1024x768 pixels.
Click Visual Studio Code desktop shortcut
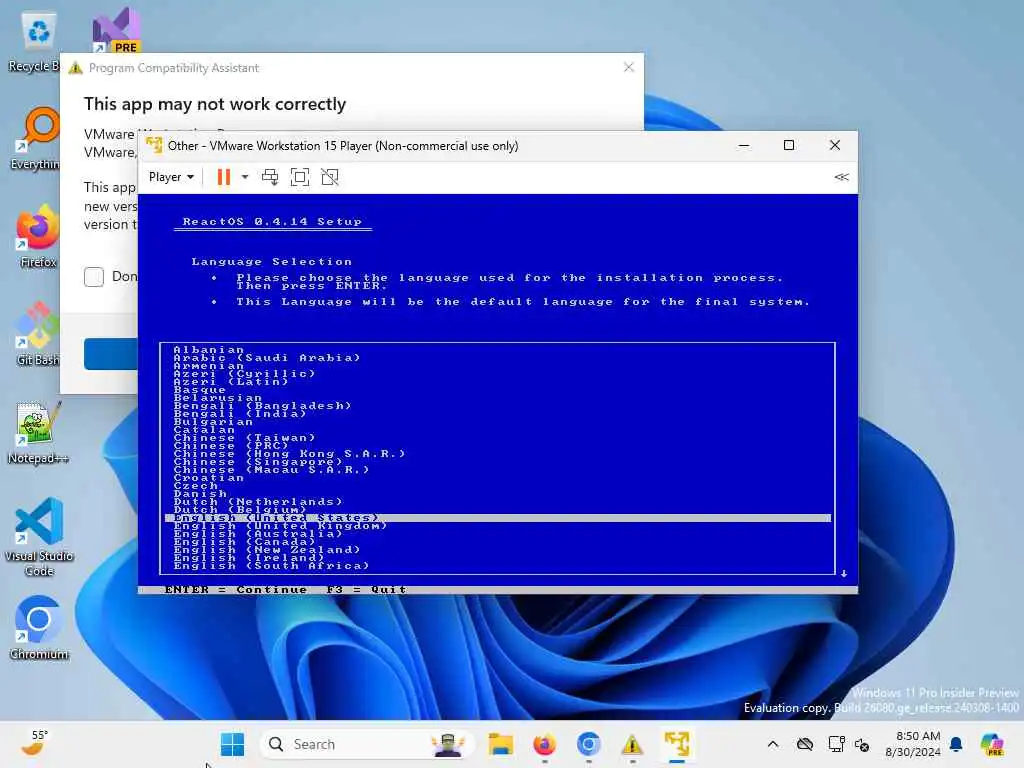[x=39, y=537]
